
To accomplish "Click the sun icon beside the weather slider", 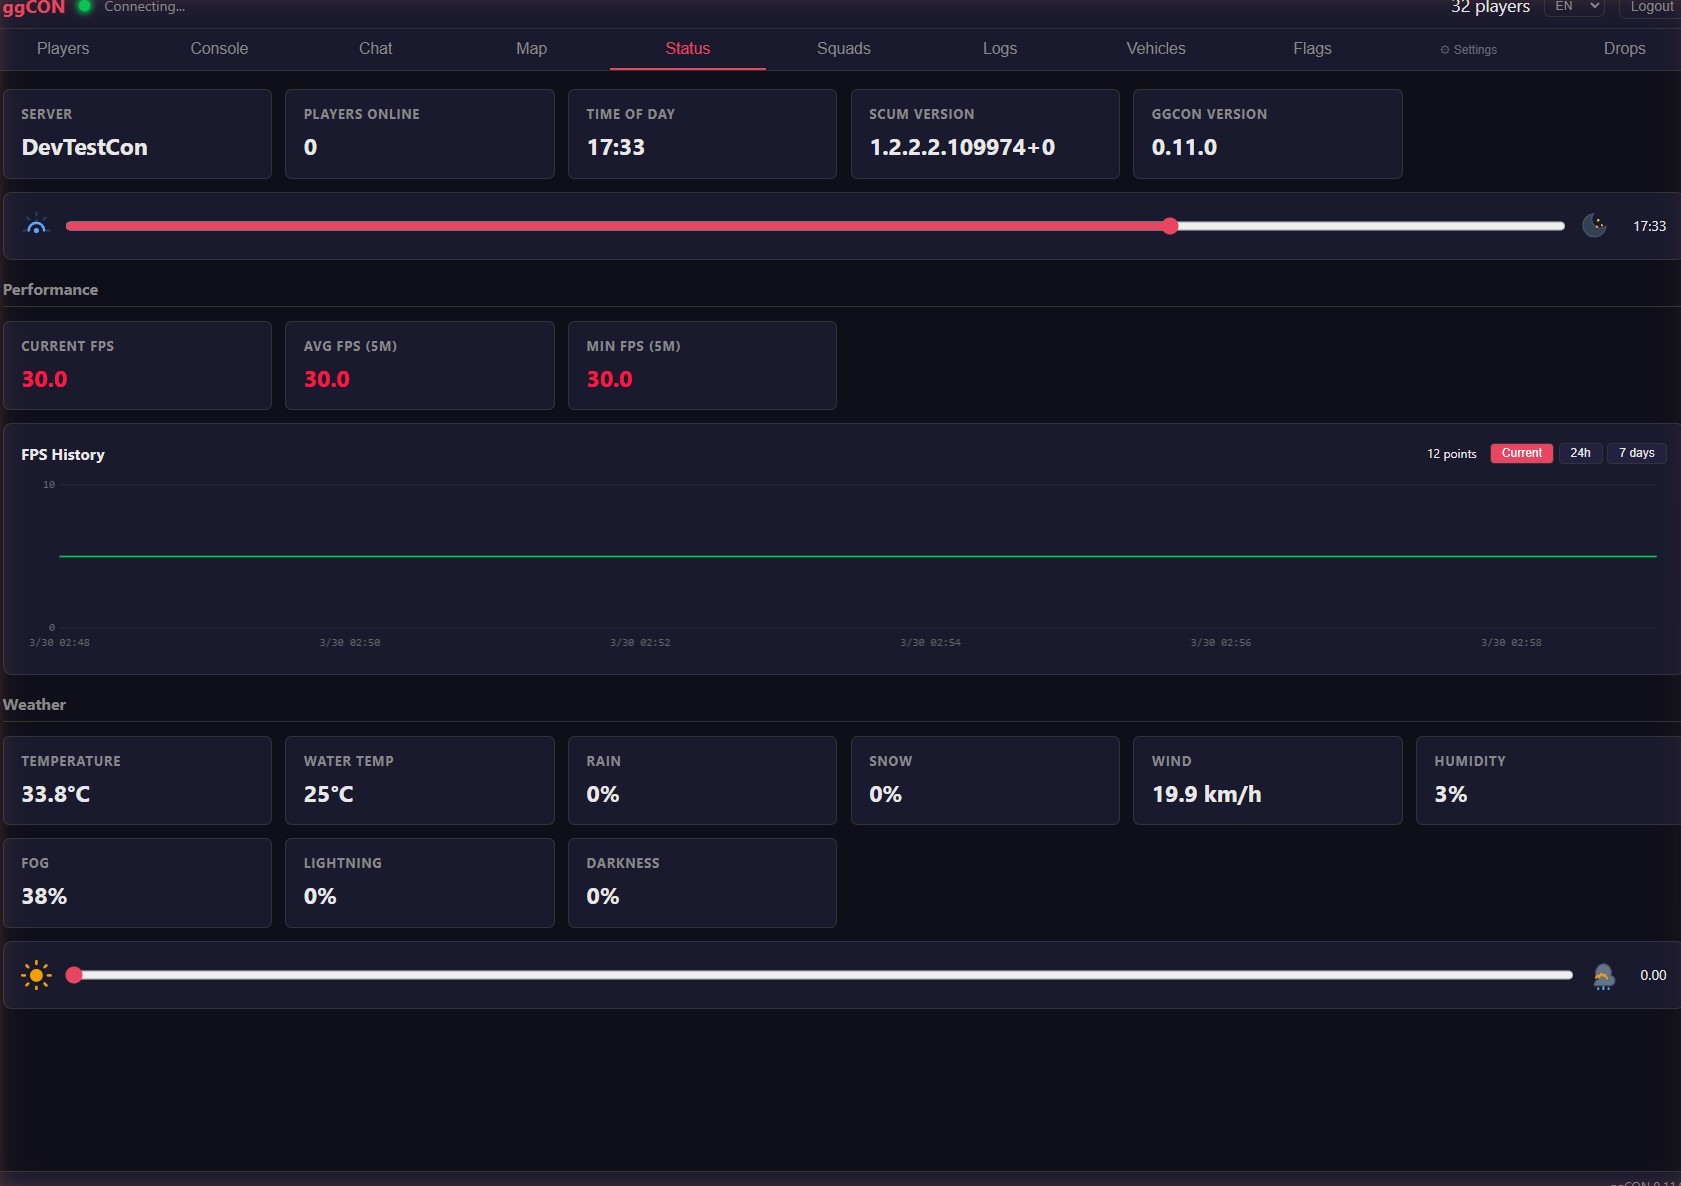I will point(36,974).
